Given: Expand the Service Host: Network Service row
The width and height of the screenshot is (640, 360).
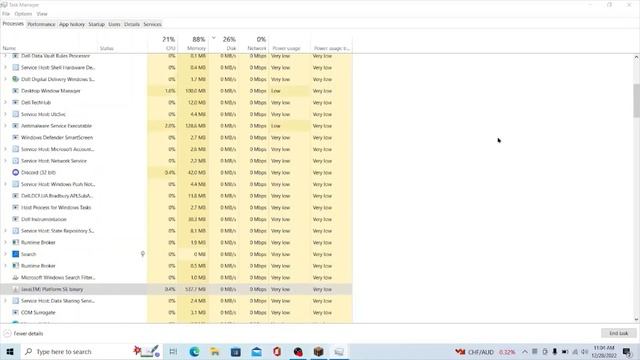Looking at the screenshot, I should click(x=5, y=161).
